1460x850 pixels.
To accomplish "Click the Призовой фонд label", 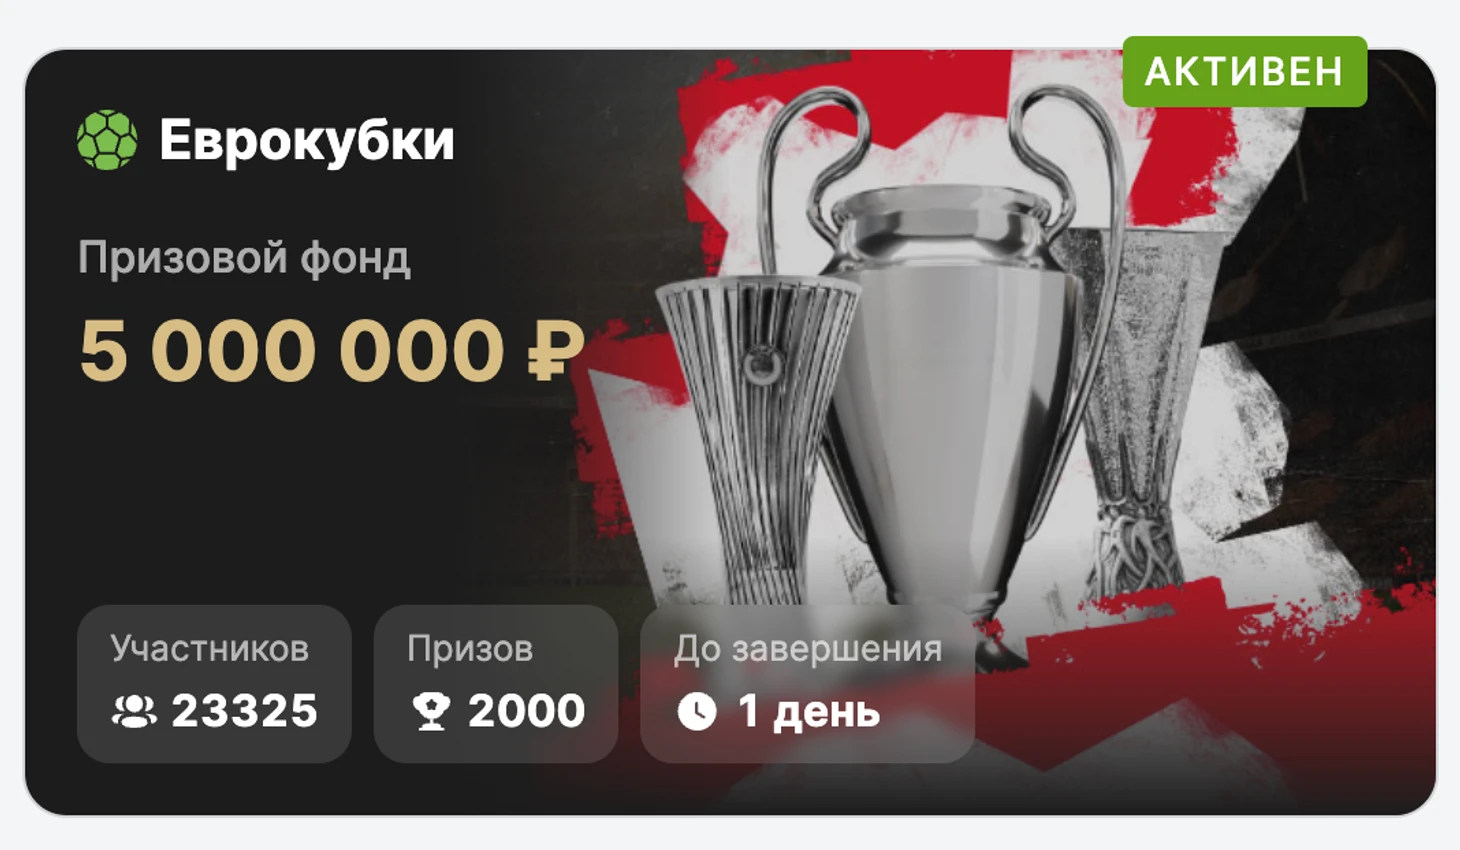I will (x=244, y=258).
